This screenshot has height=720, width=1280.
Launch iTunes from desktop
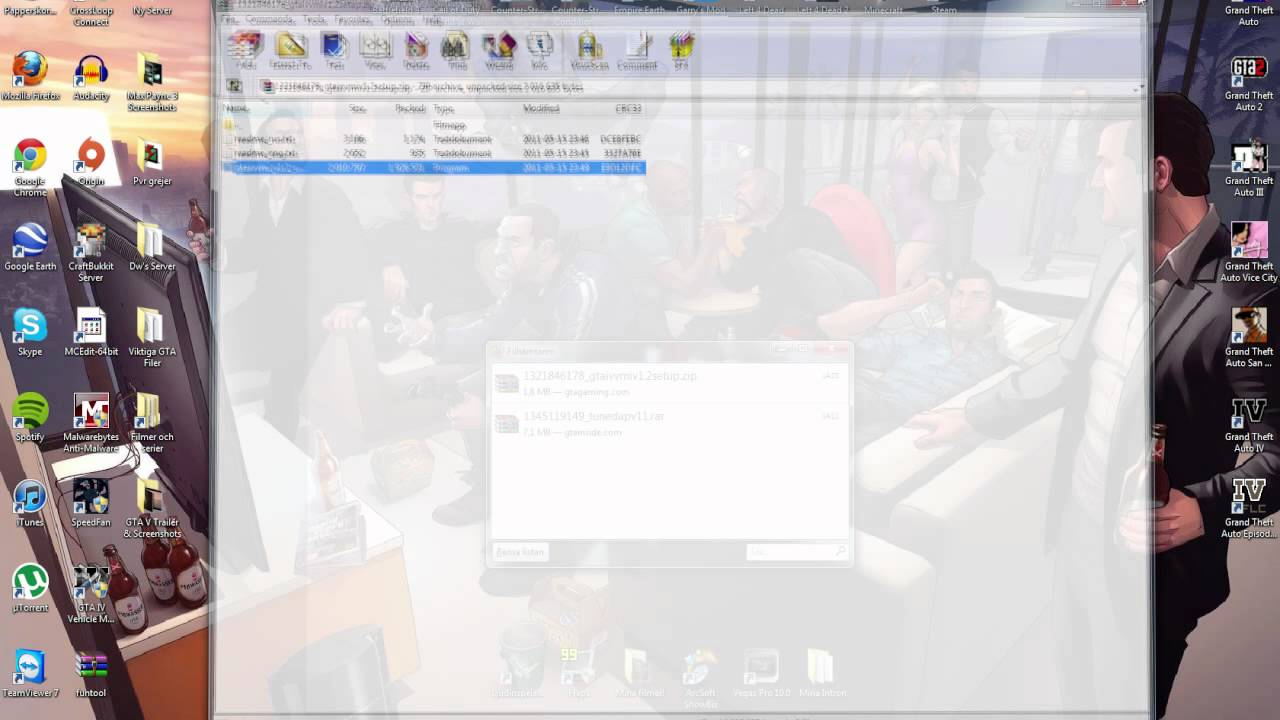tap(30, 502)
